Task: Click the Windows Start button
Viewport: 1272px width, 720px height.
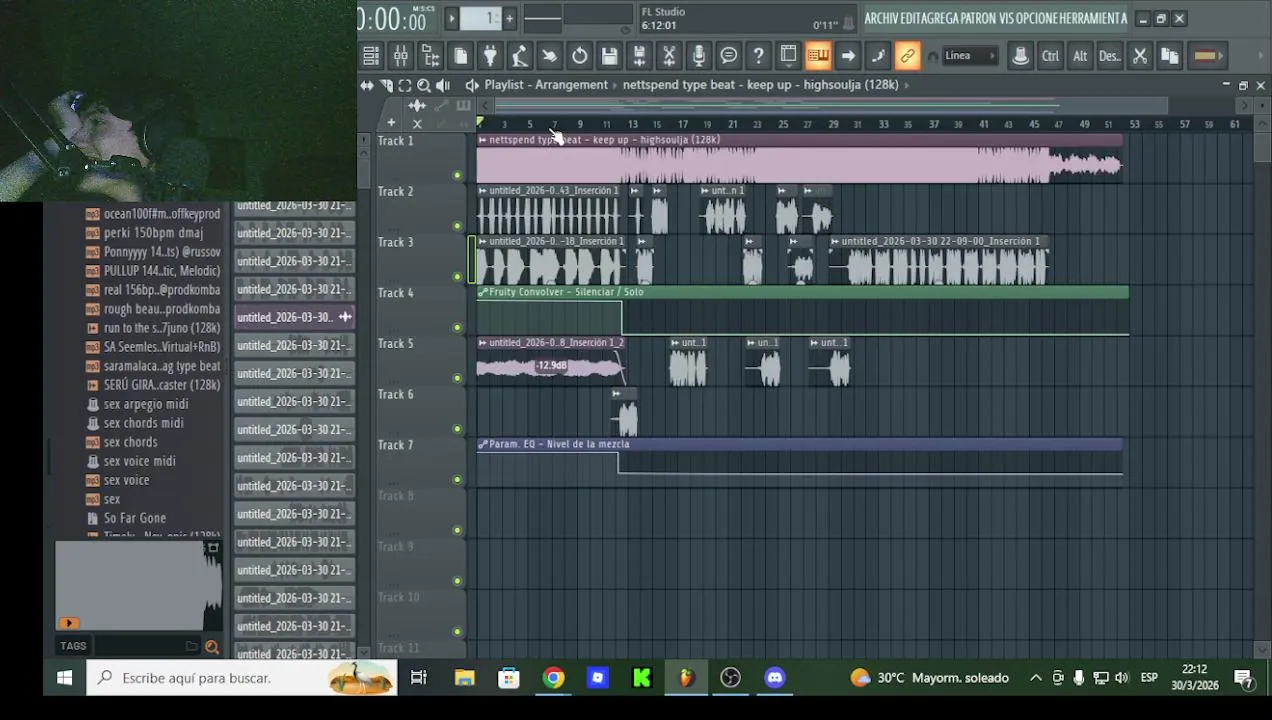Action: tap(64, 678)
